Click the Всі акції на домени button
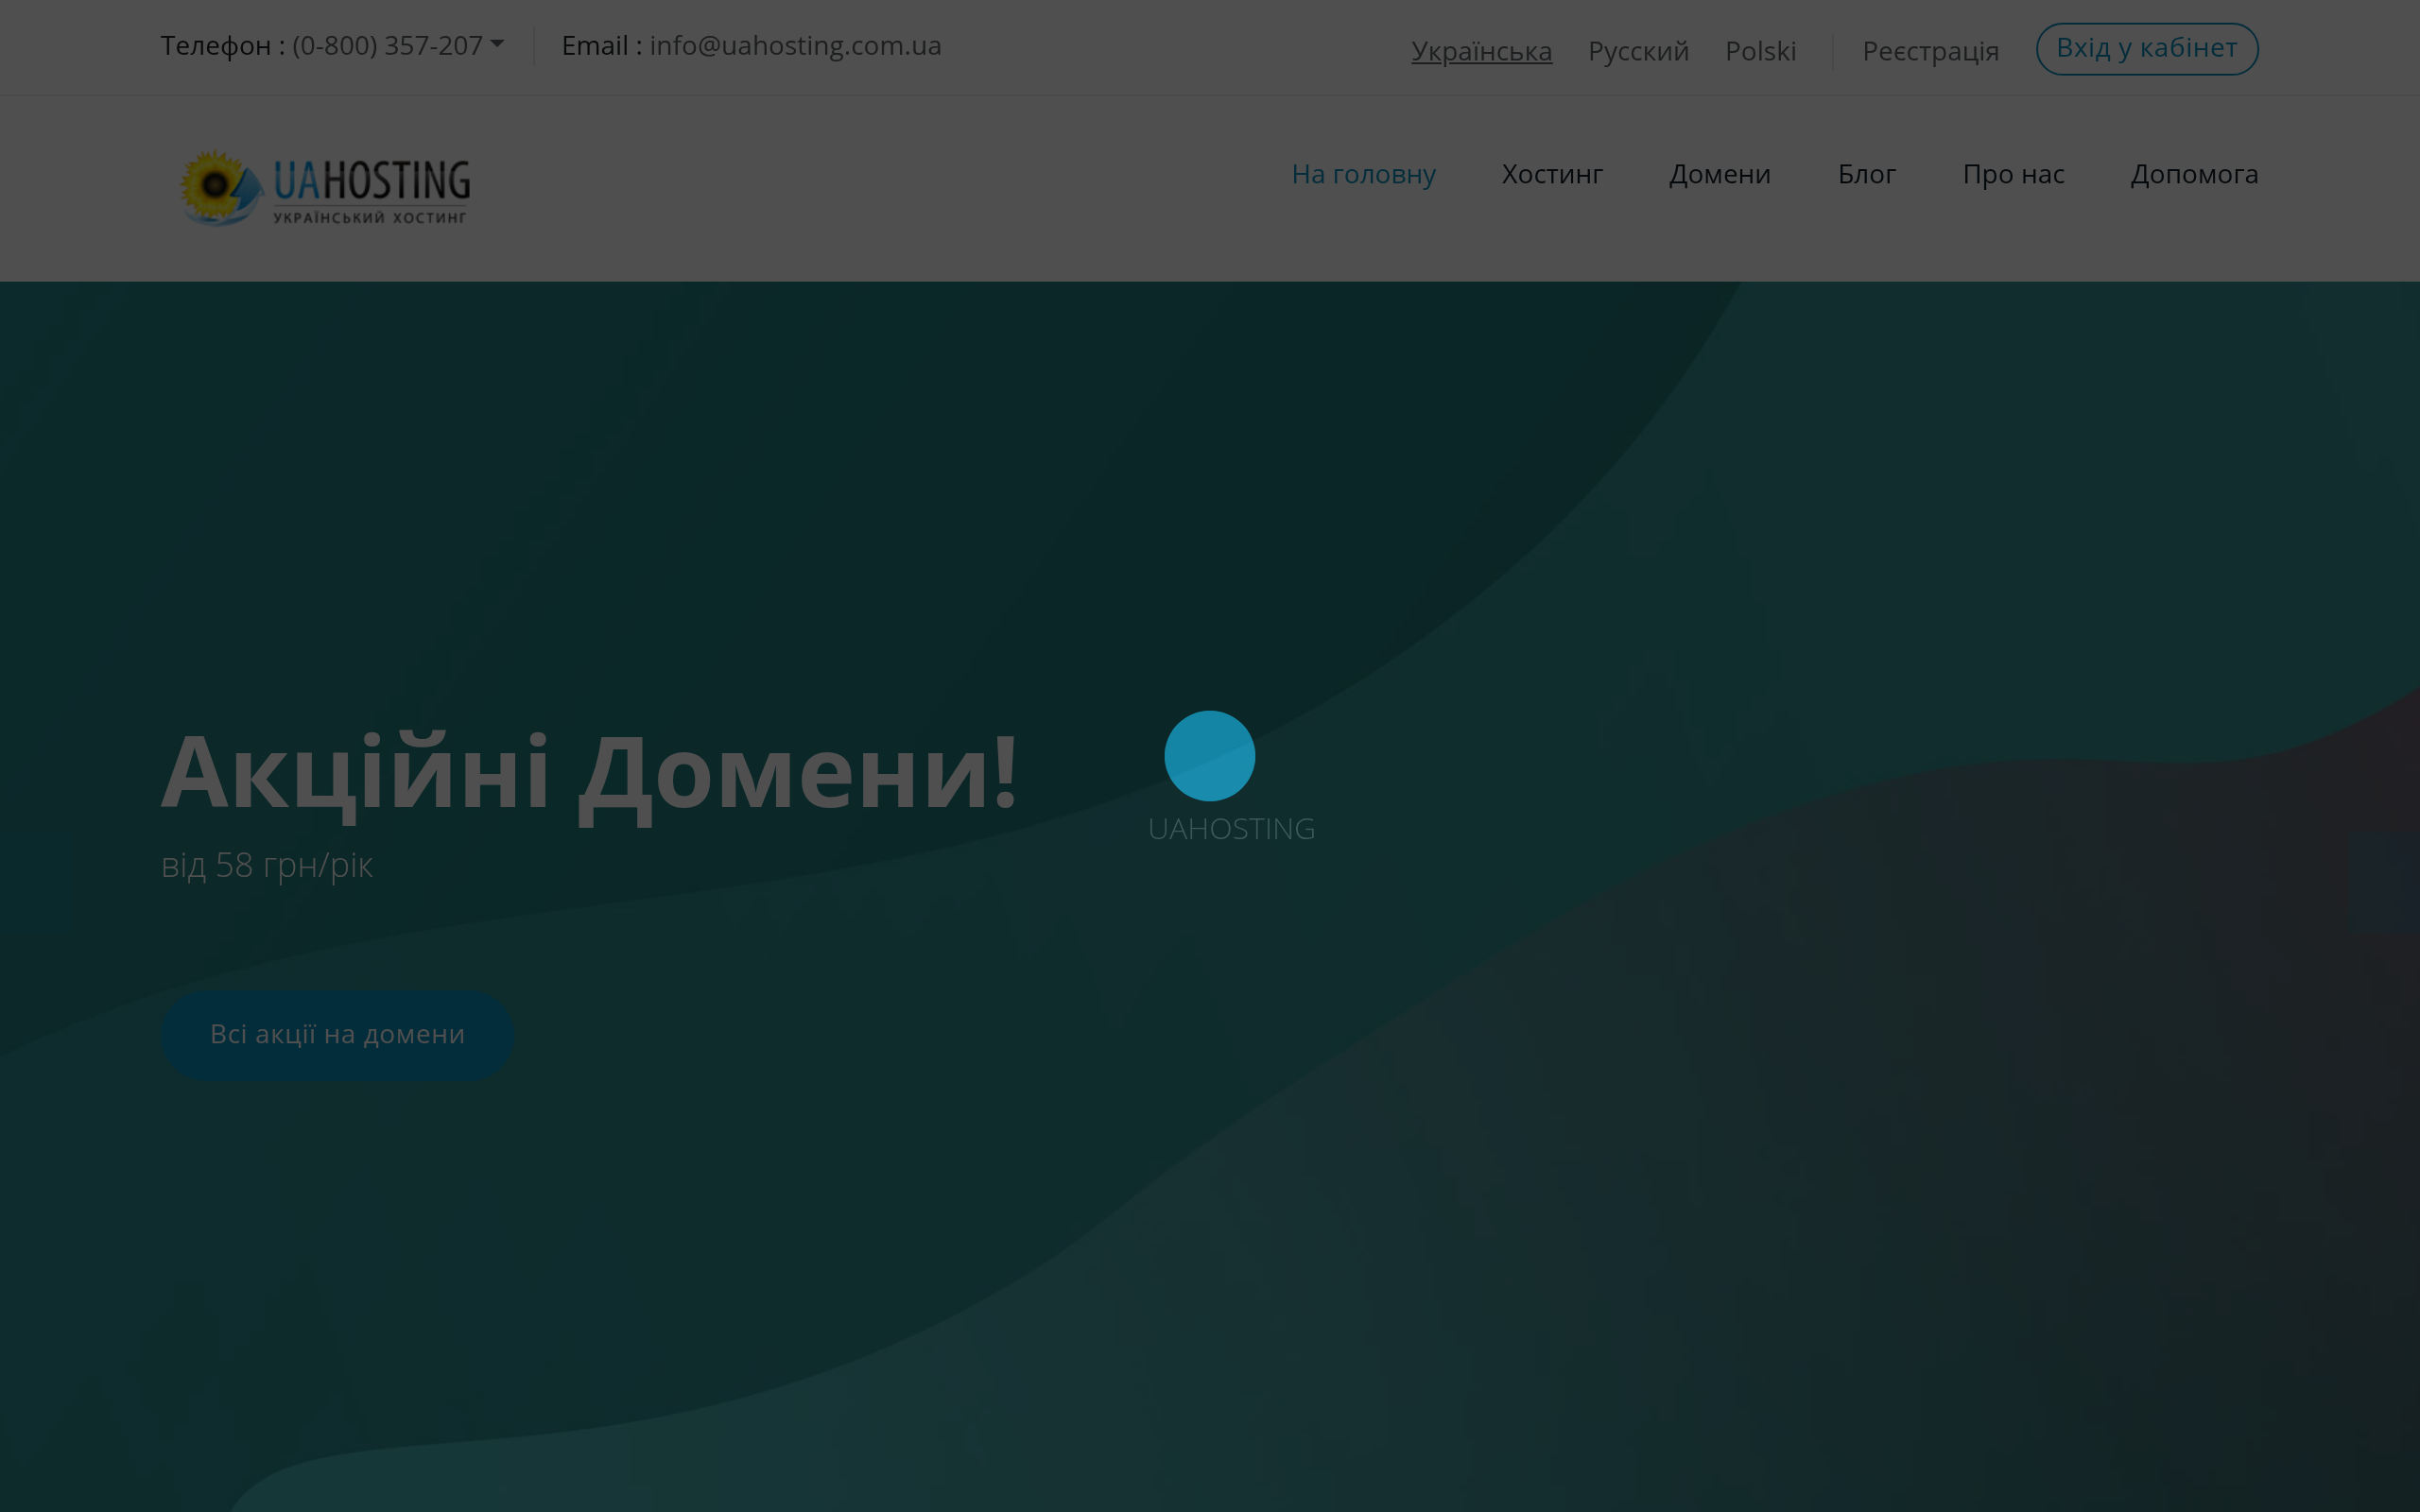 click(338, 1035)
